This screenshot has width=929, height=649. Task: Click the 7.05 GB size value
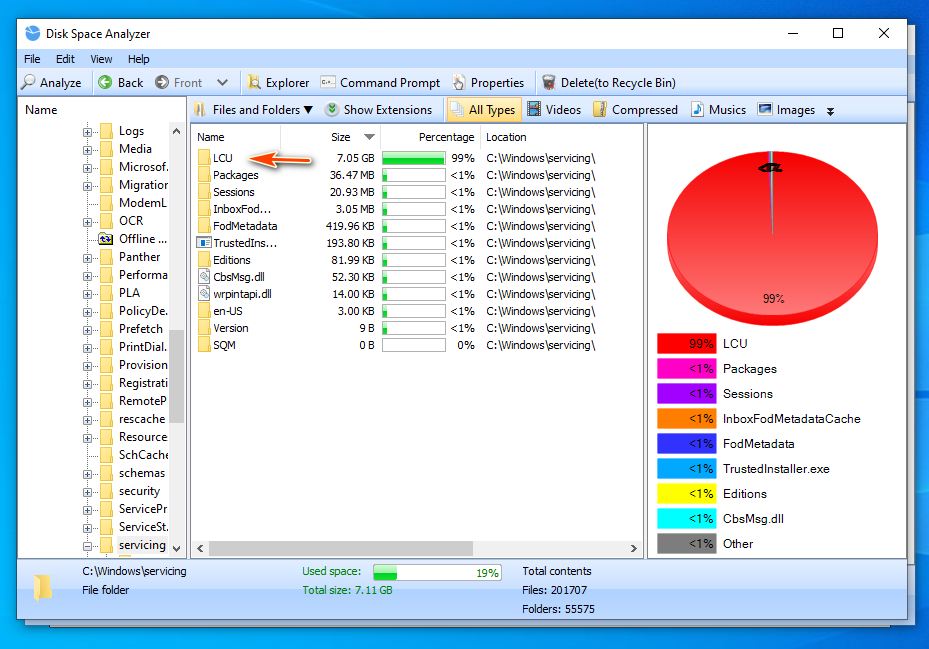(355, 158)
